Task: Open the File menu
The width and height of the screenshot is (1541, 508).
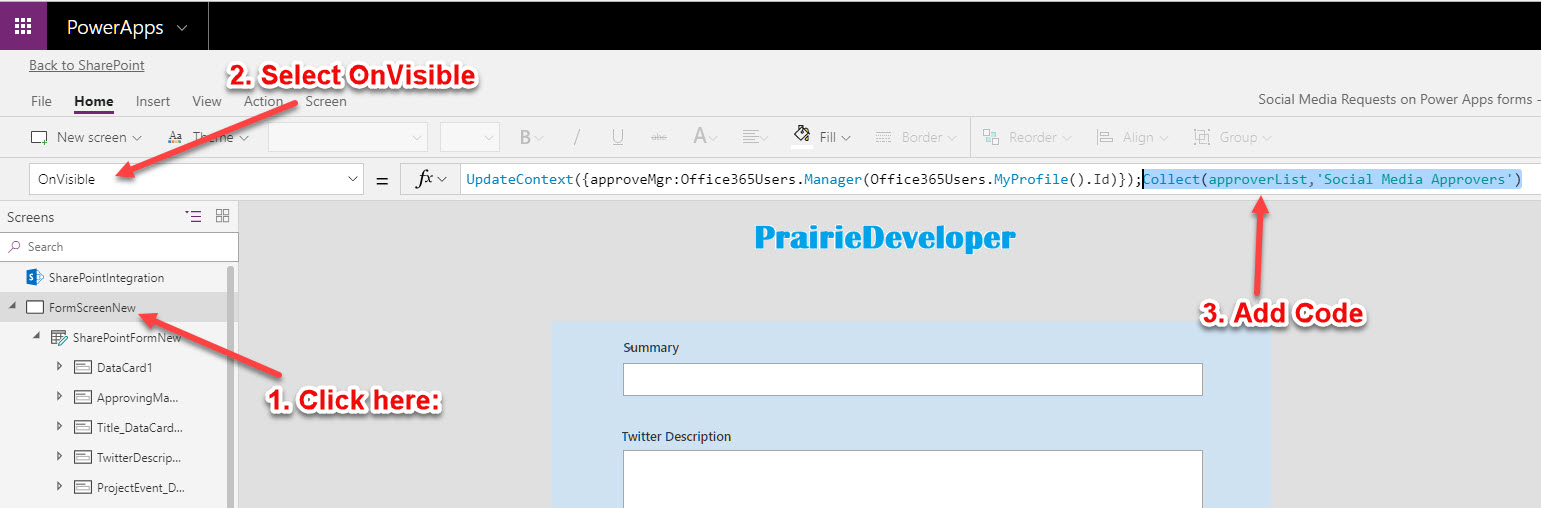Action: [x=41, y=101]
